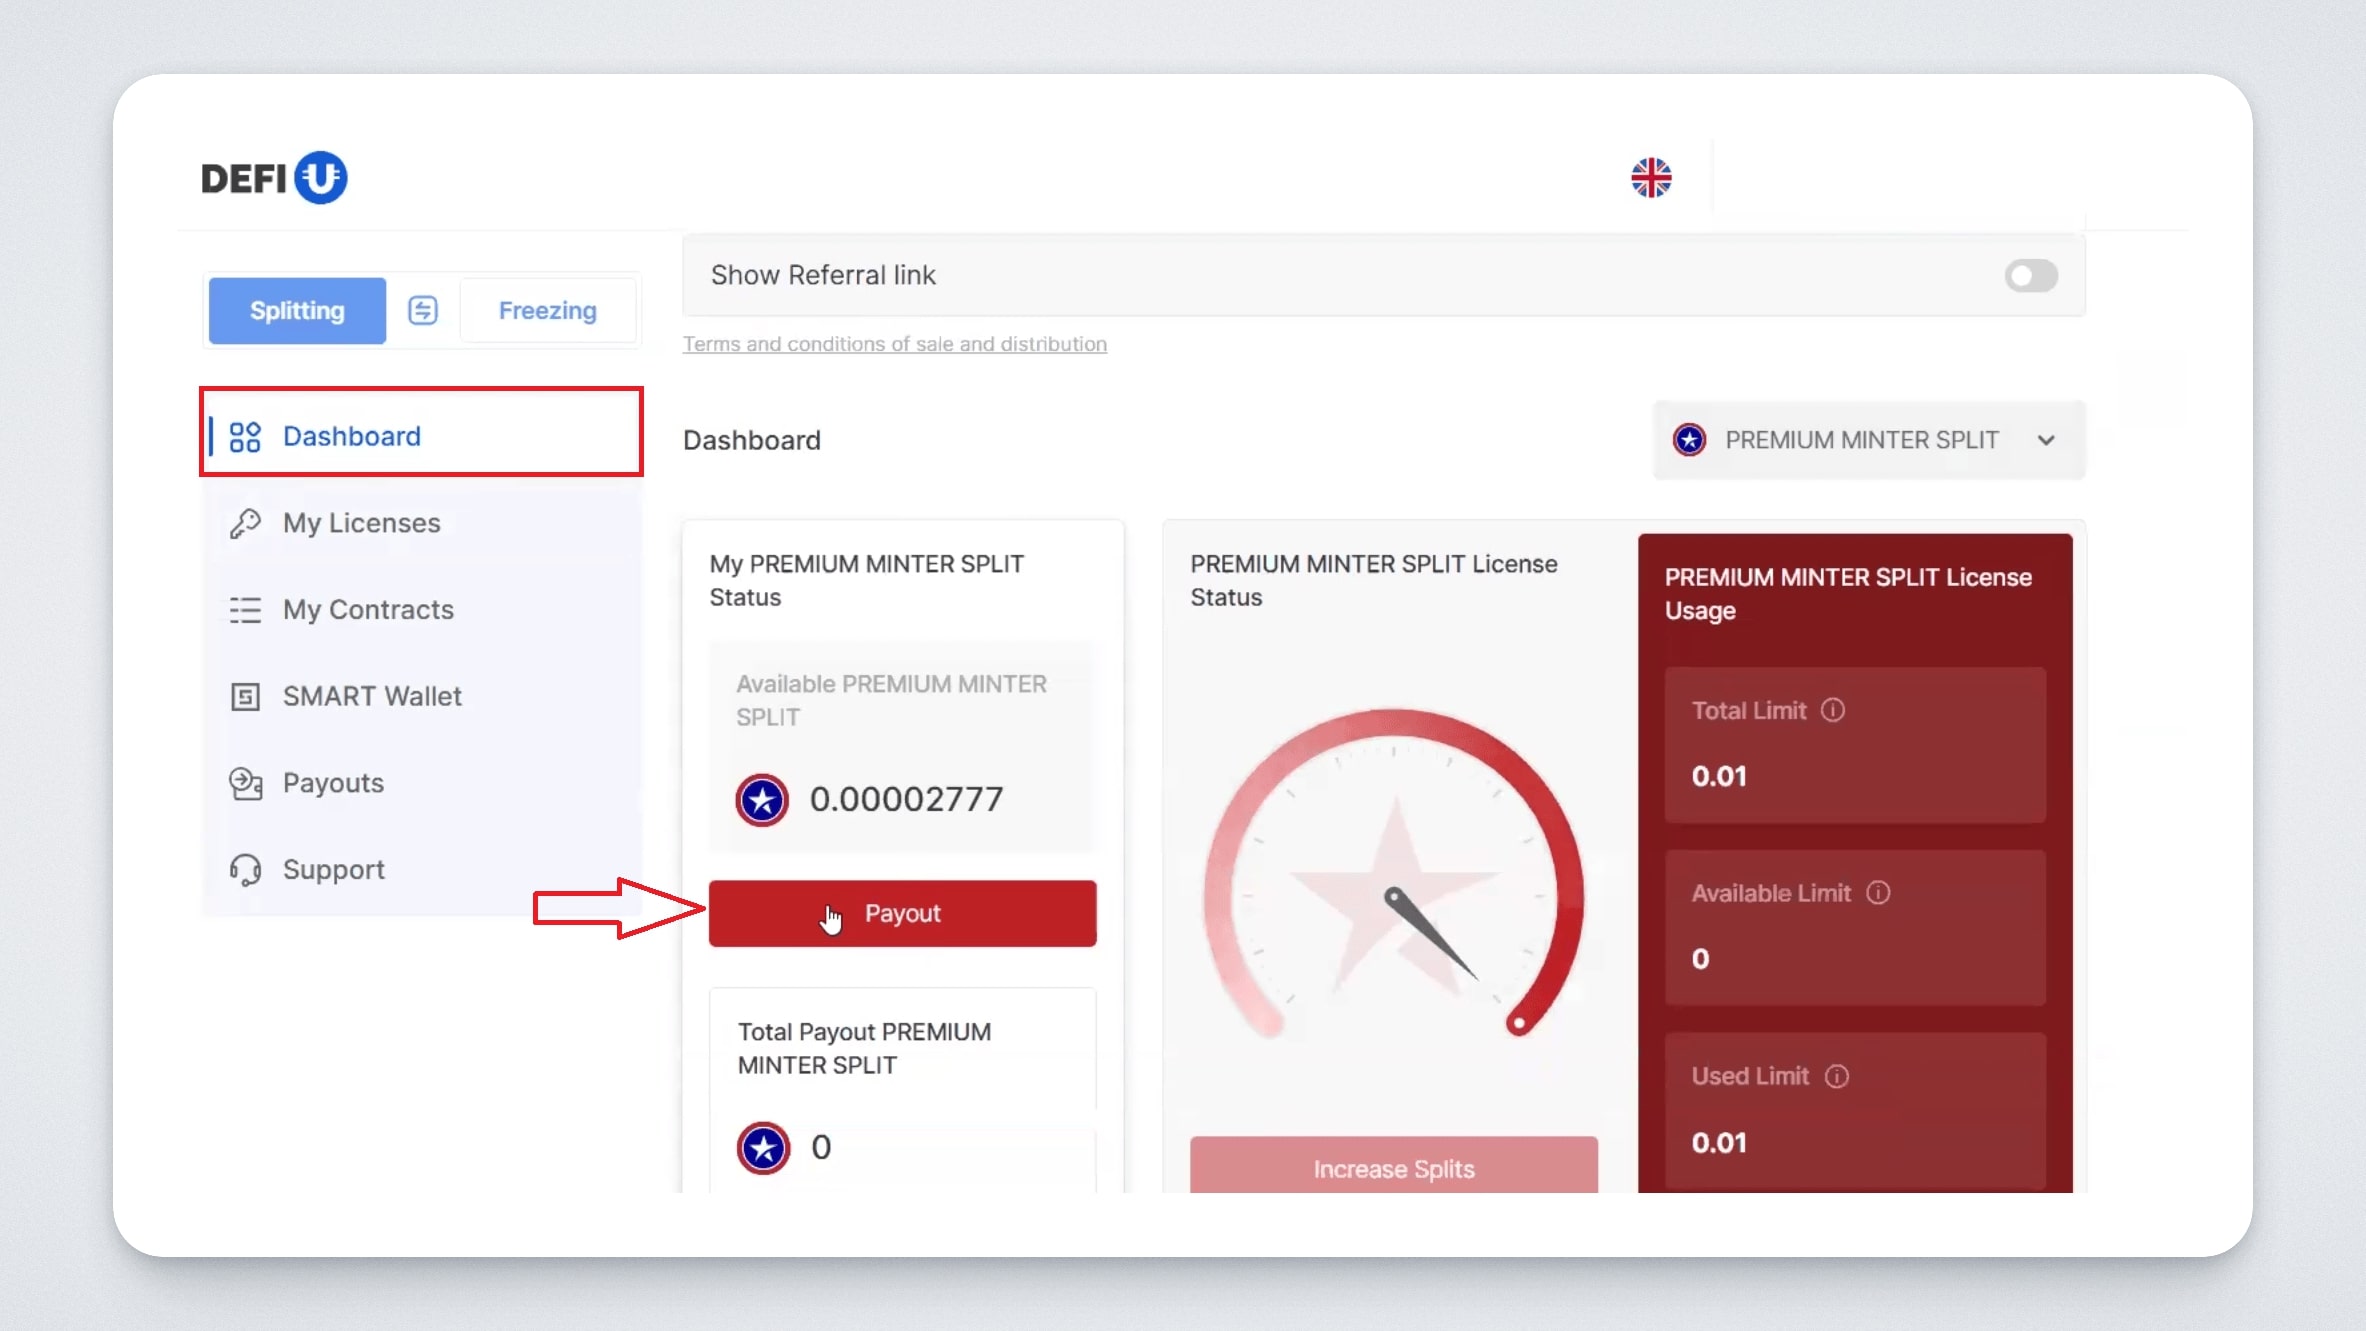Screen dimensions: 2366x1331
Task: Click the dropdown chevron arrow
Action: [2046, 440]
